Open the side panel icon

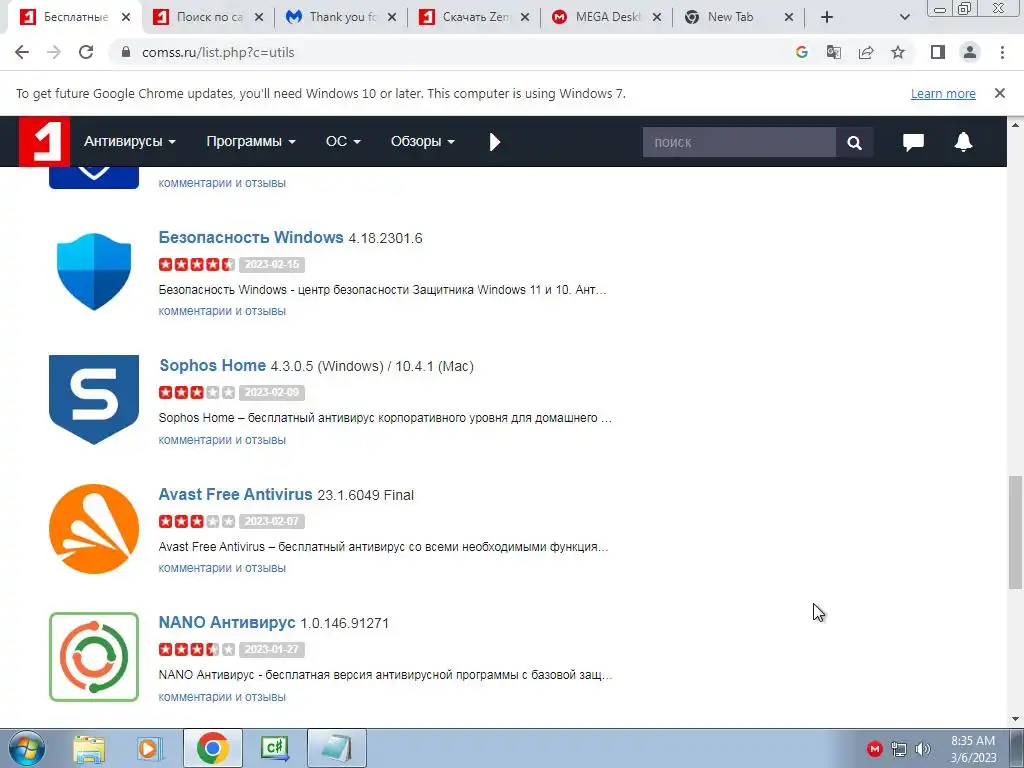tap(938, 52)
